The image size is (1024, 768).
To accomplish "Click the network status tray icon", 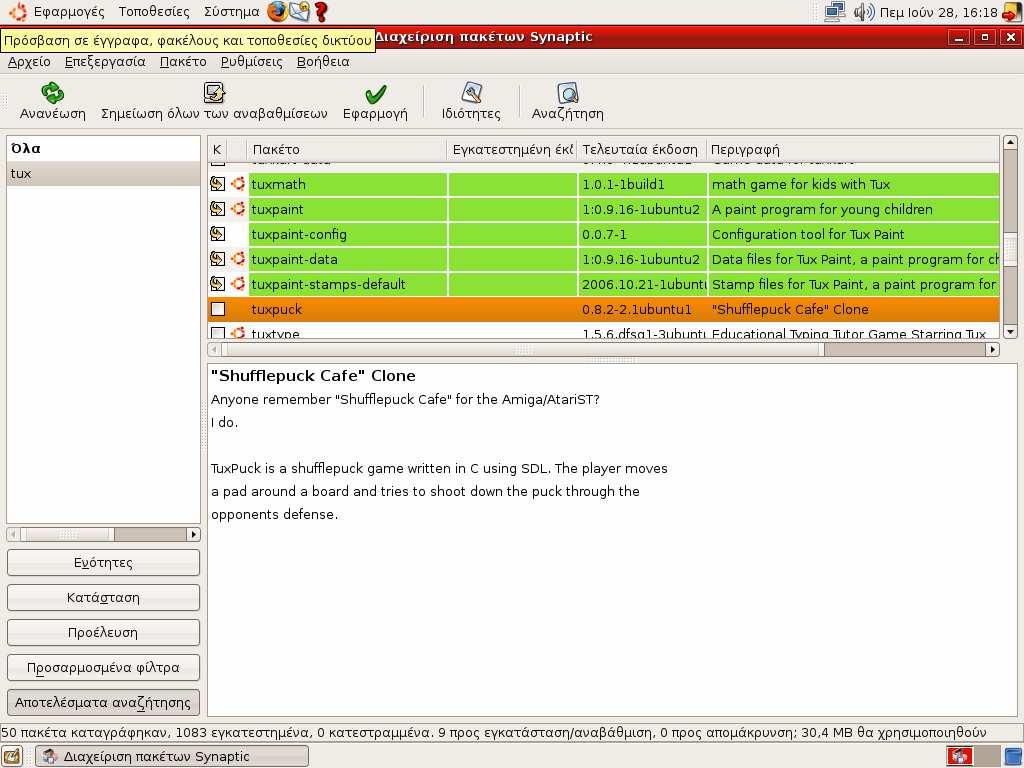I will 835,11.
